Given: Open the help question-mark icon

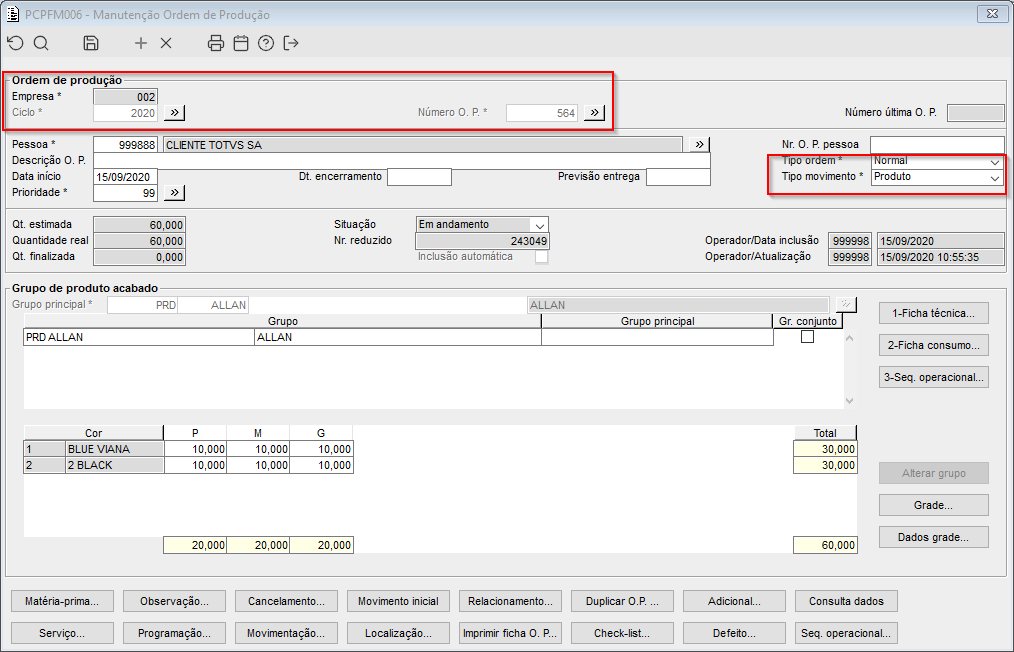Looking at the screenshot, I should (266, 43).
